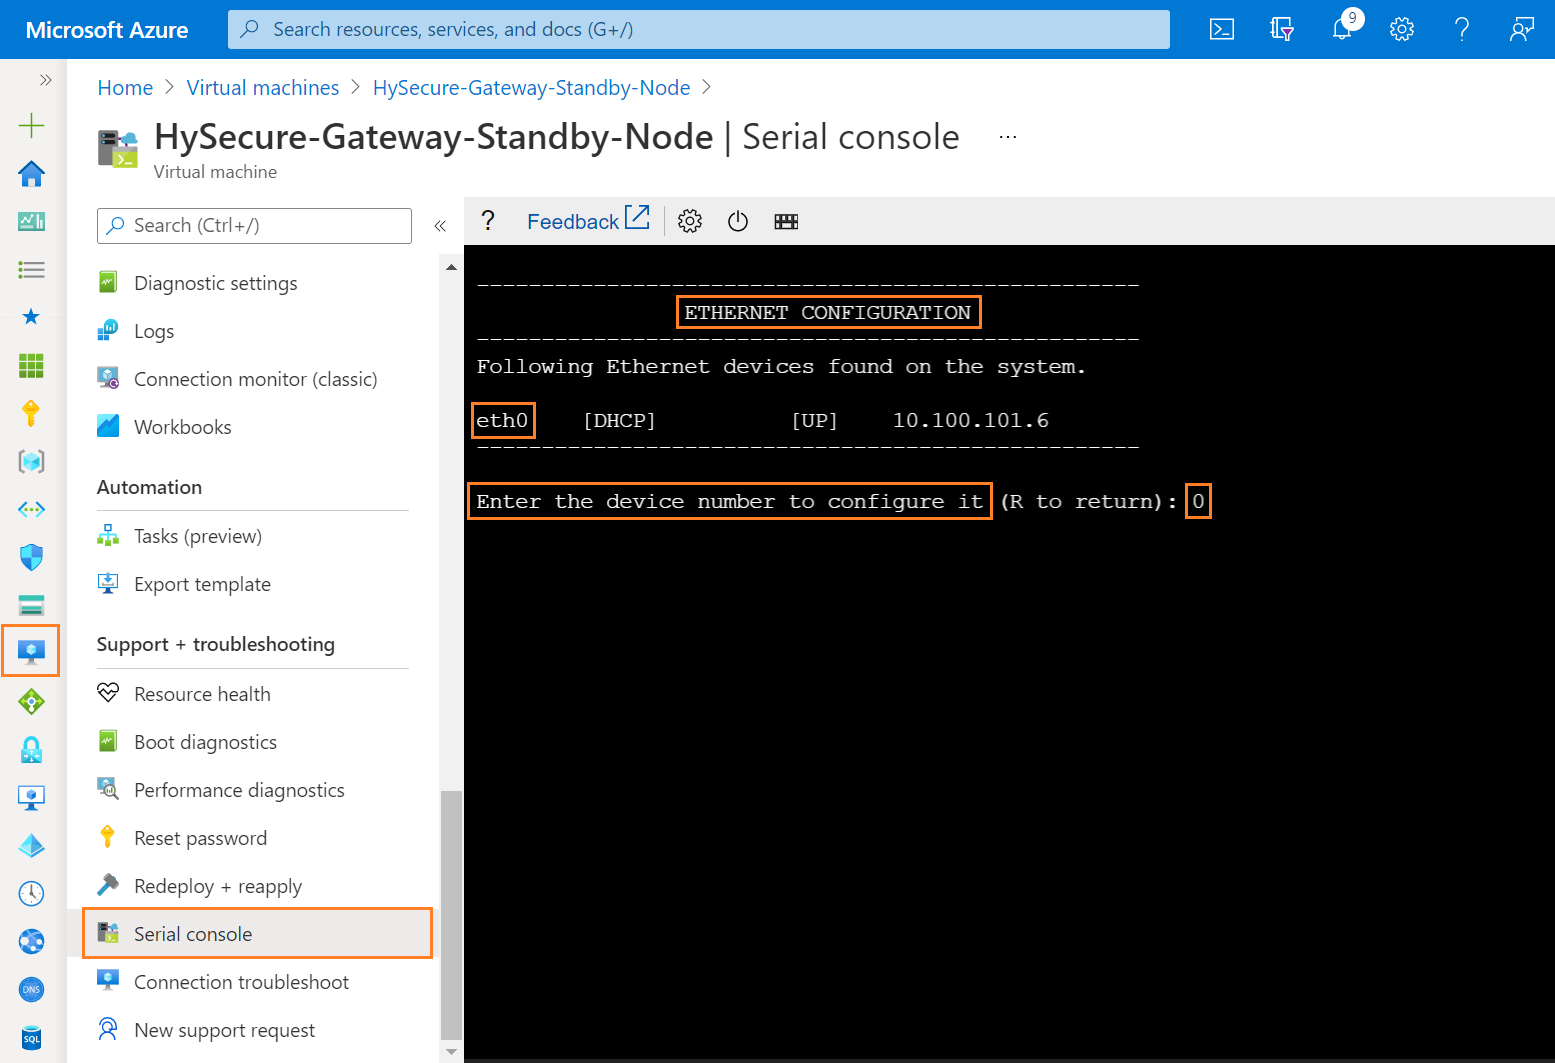
Task: Click the resource menu scroll down arrow
Action: click(x=451, y=1052)
